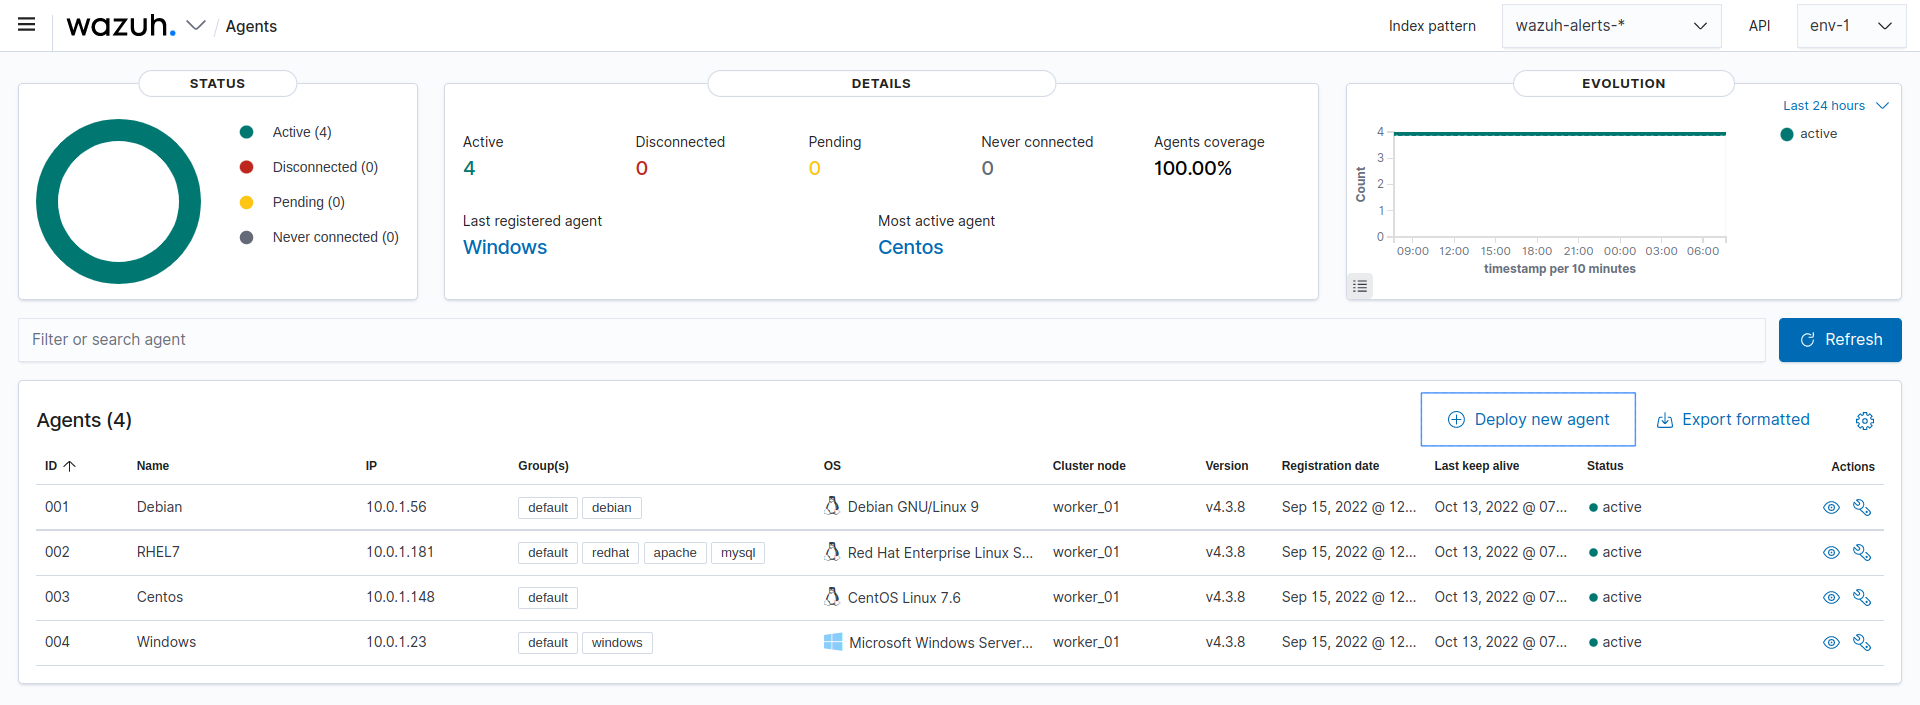Image resolution: width=1920 pixels, height=705 pixels.
Task: Toggle the evolution chart legend icon
Action: 1360,286
